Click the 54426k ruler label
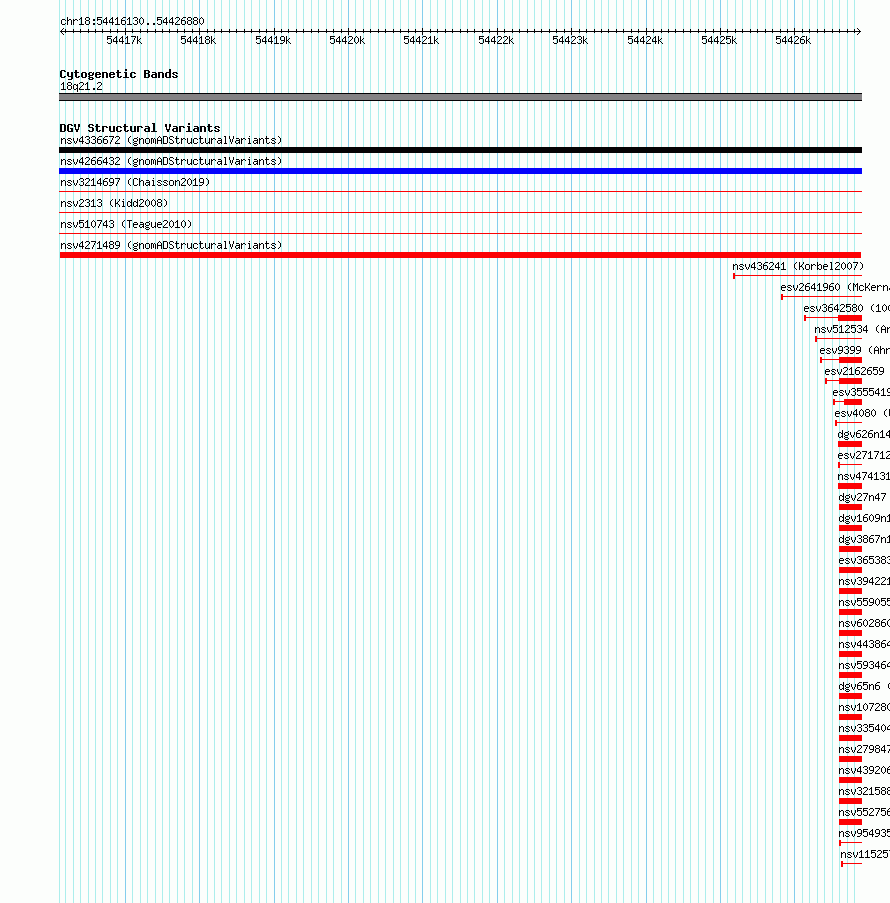Viewport: 890px width, 903px height. 793,40
